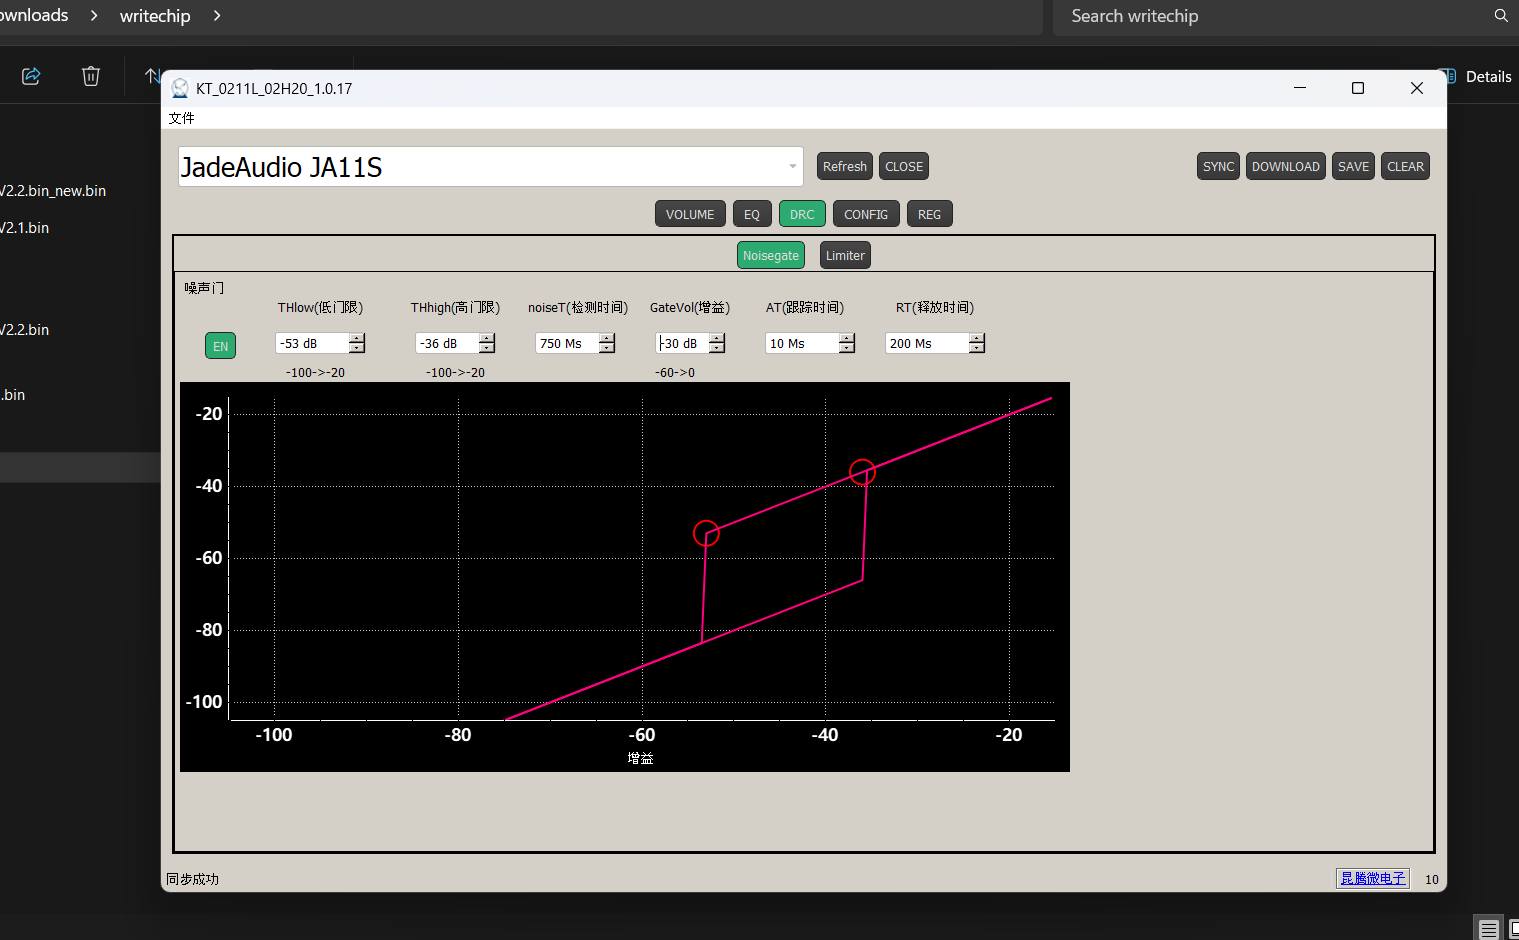
Task: Select the V2.2.bin_new.bin file in Explorer
Action: click(x=53, y=191)
